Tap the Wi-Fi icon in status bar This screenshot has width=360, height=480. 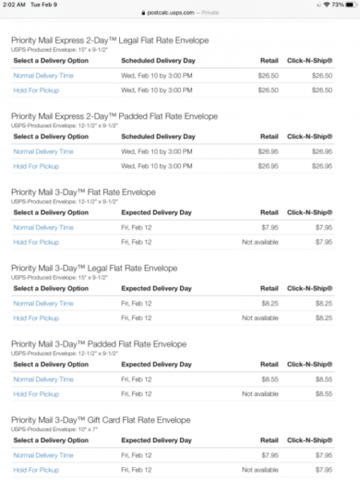tap(327, 5)
